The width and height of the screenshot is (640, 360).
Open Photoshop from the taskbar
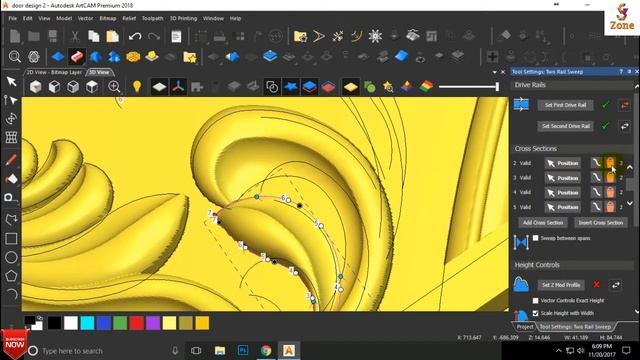point(243,350)
